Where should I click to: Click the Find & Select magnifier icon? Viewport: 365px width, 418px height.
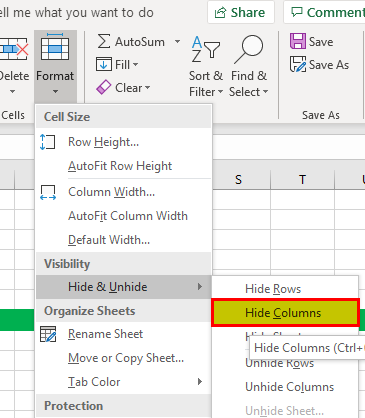click(x=249, y=49)
